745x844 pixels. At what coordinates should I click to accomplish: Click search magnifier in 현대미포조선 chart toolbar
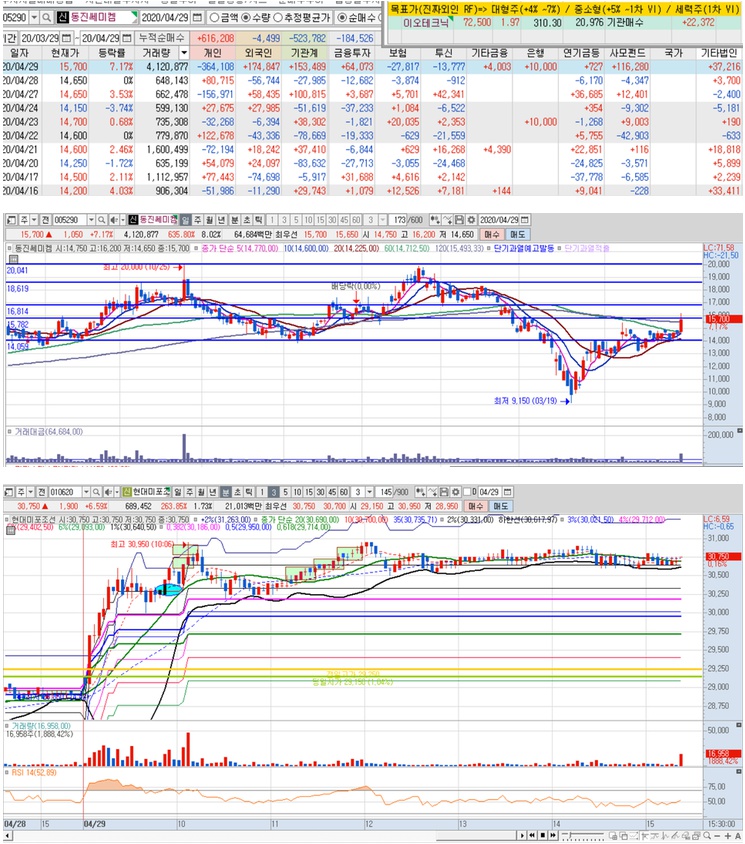96,492
